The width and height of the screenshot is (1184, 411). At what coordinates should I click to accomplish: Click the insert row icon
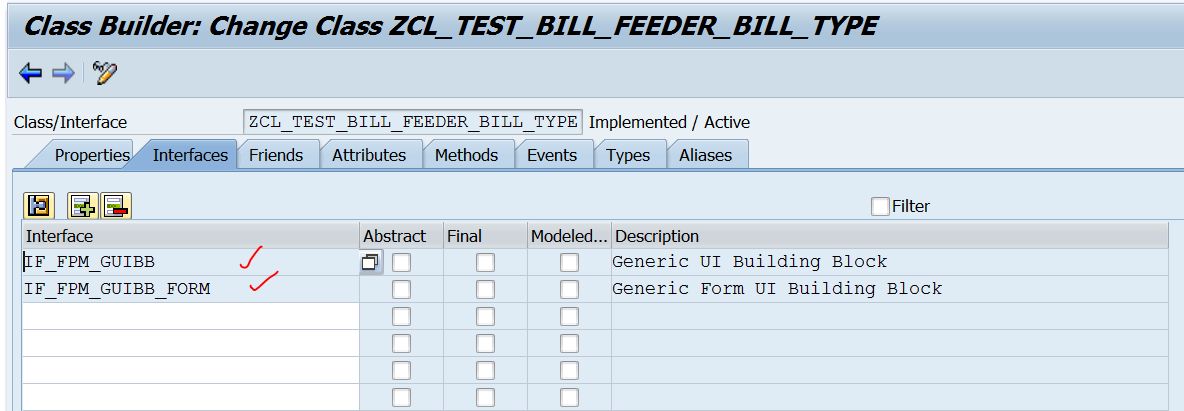click(82, 206)
